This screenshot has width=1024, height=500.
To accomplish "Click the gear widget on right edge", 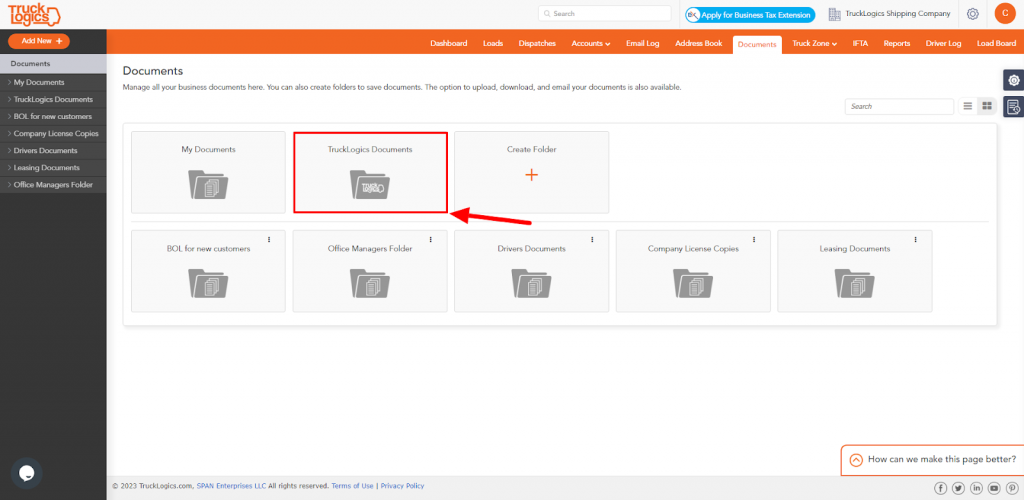I will tap(1014, 80).
